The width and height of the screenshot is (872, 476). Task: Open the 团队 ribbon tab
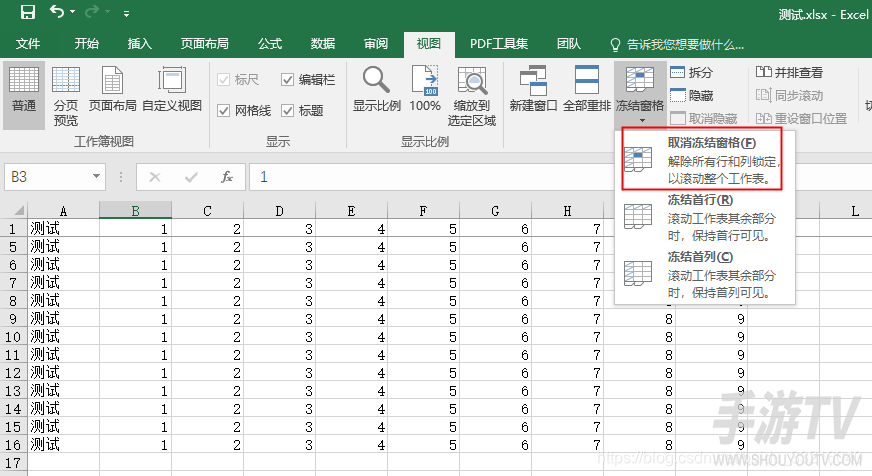[569, 44]
